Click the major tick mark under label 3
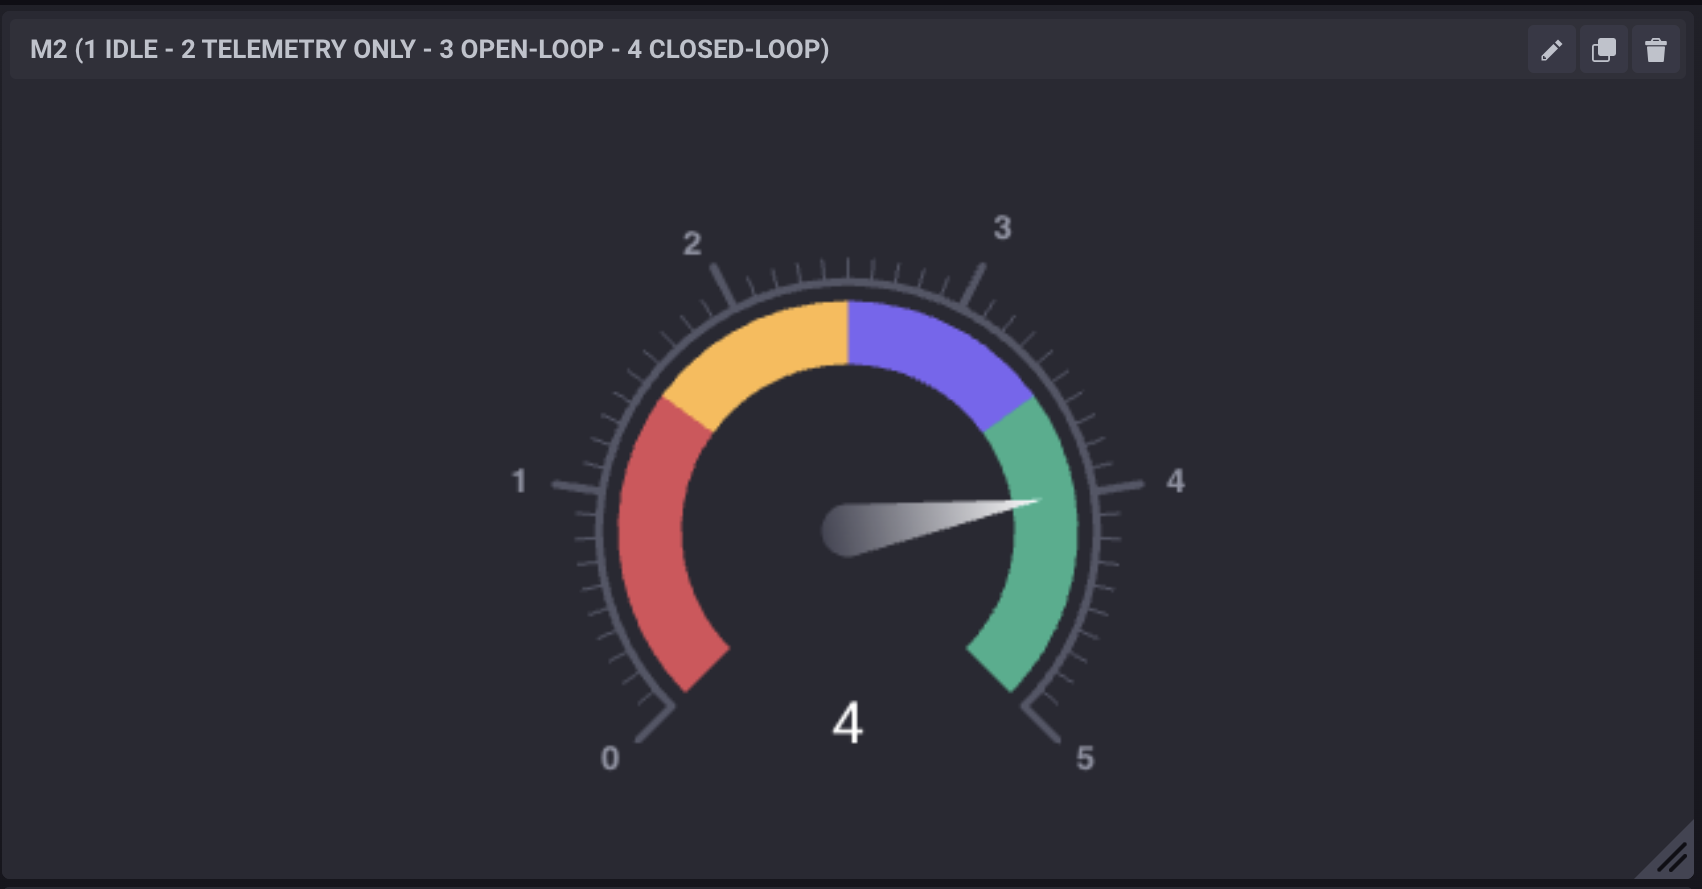The image size is (1702, 889). coord(973,285)
